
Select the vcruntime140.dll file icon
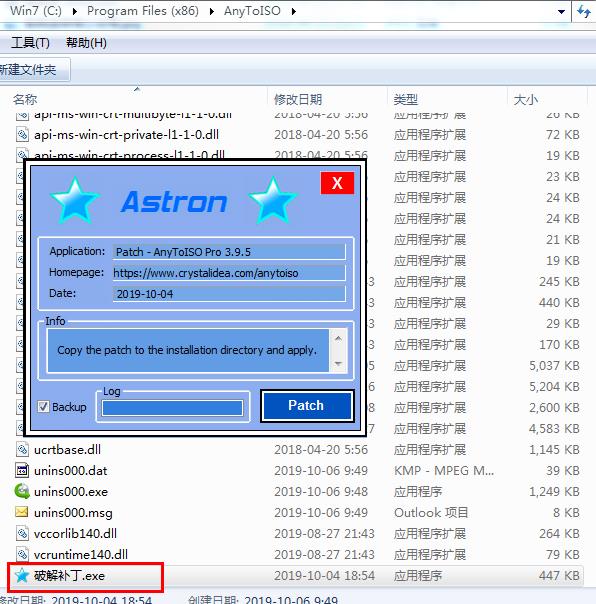tap(22, 554)
